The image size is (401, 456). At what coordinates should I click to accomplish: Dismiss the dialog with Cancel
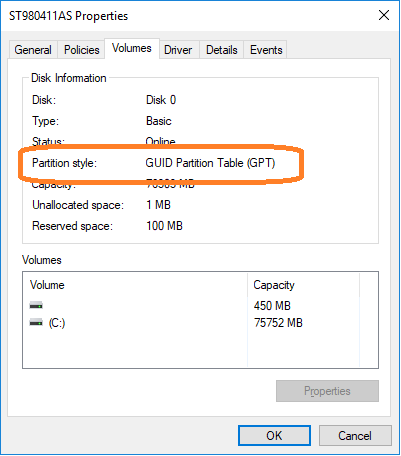355,435
